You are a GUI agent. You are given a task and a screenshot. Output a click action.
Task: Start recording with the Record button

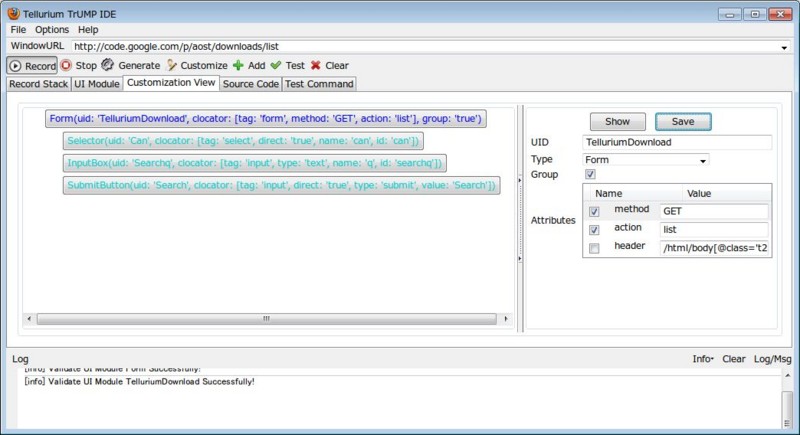[32, 66]
